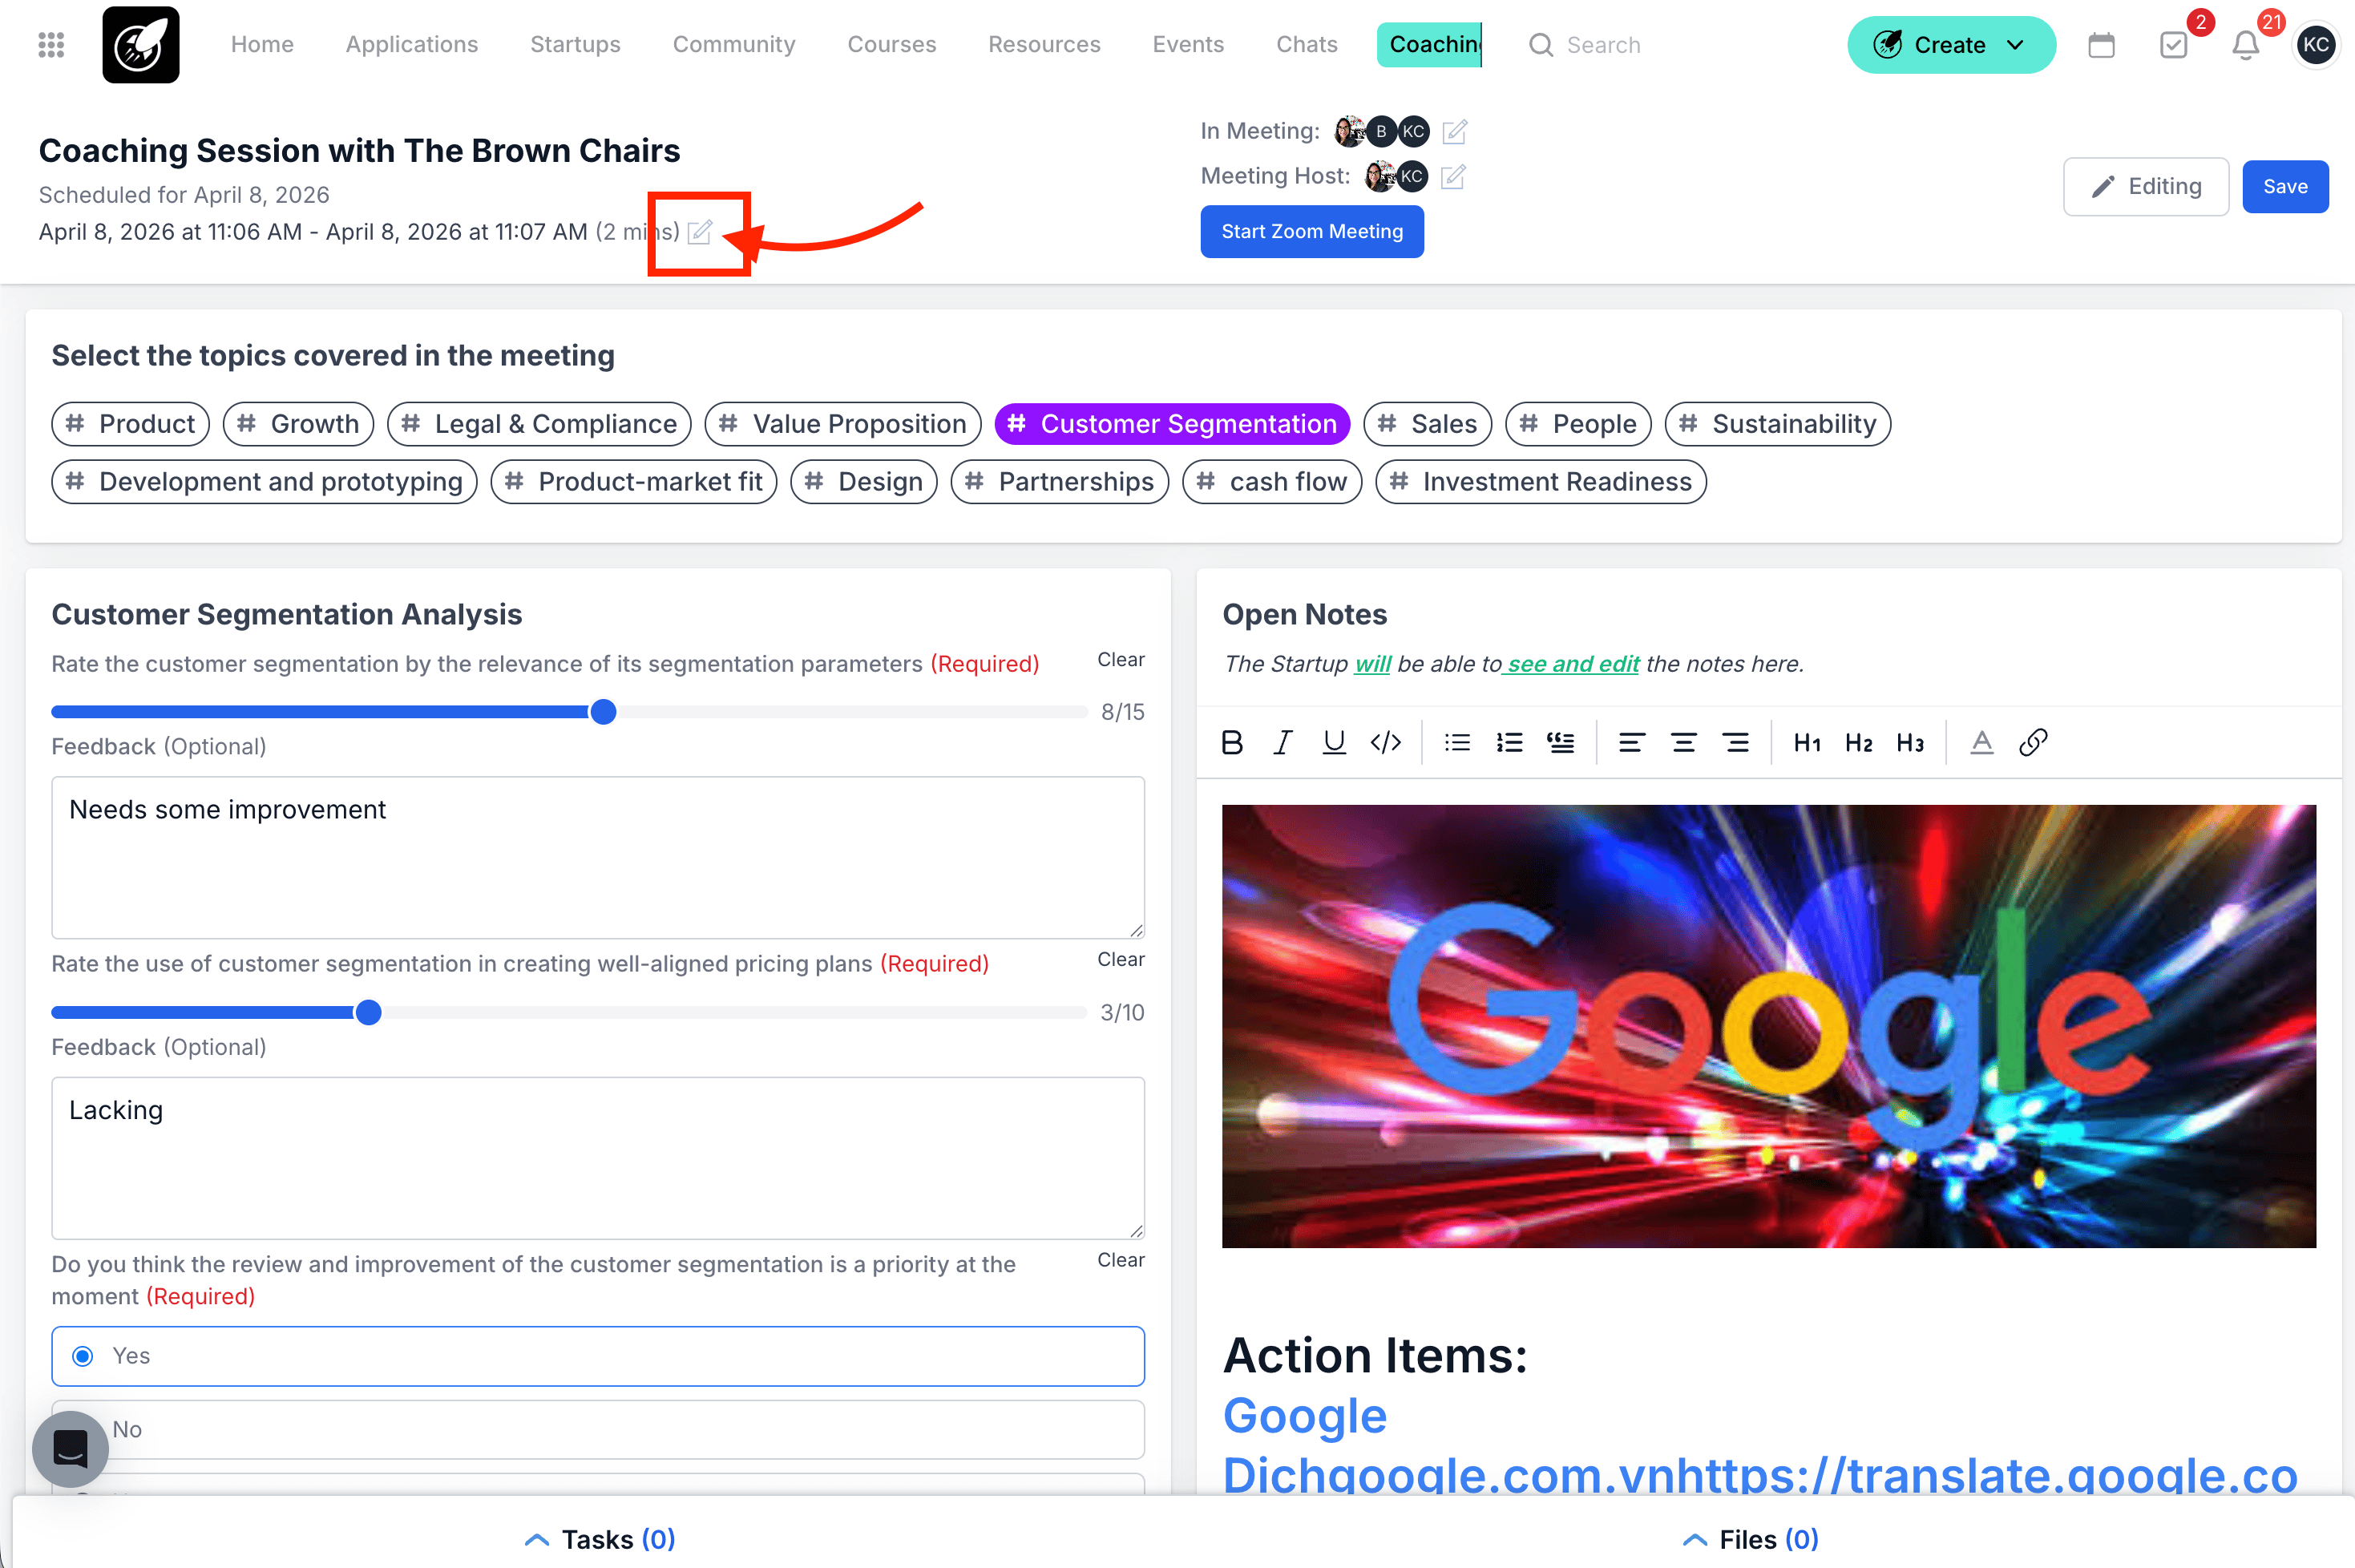This screenshot has width=2355, height=1568.
Task: Open the Create dropdown menu
Action: [1950, 45]
